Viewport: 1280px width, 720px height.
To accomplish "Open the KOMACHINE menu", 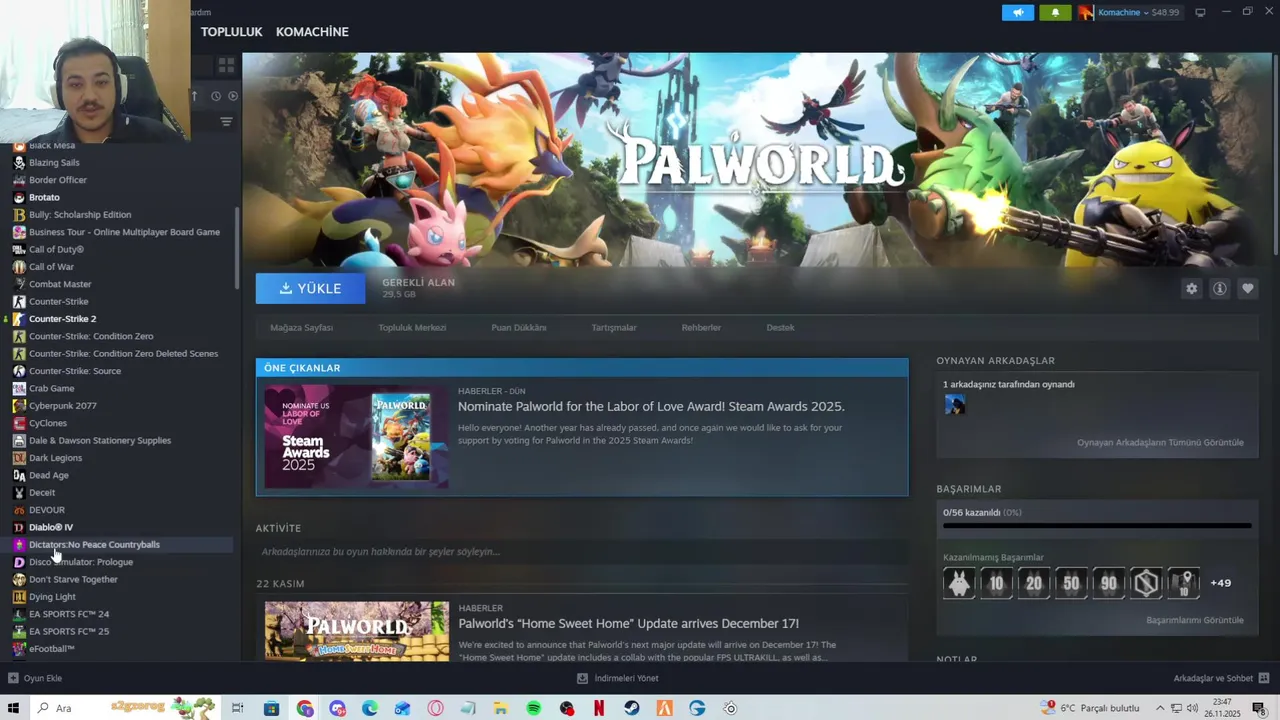I will point(312,32).
